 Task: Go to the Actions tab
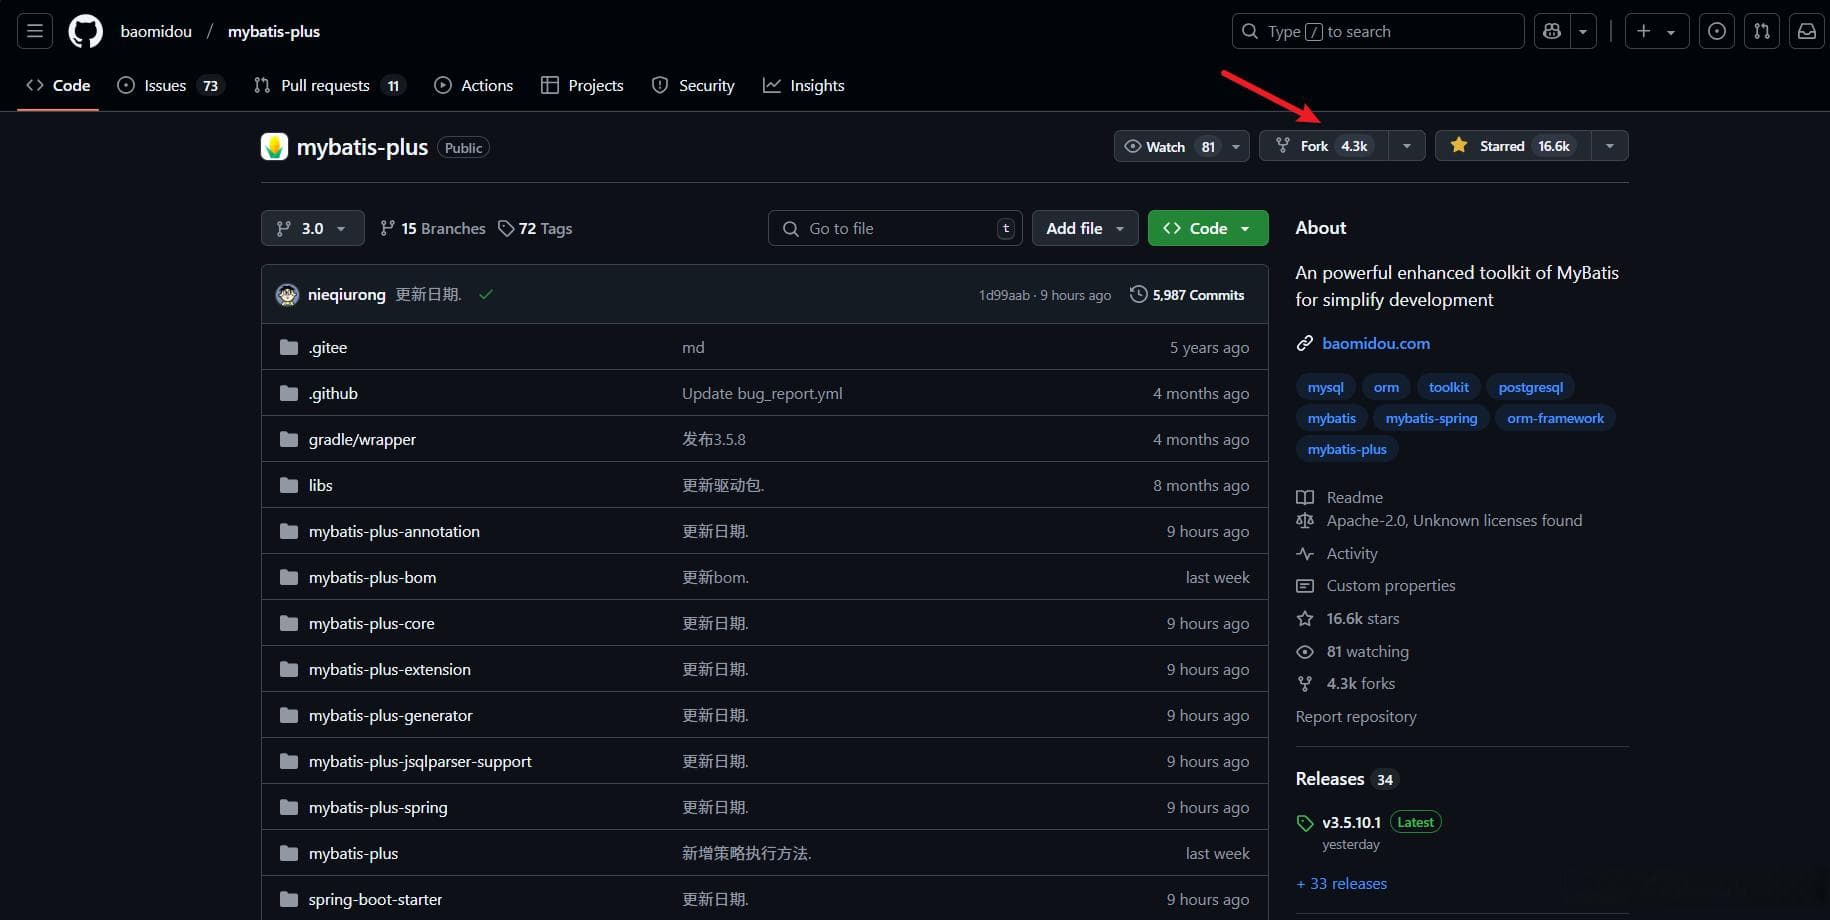474,85
